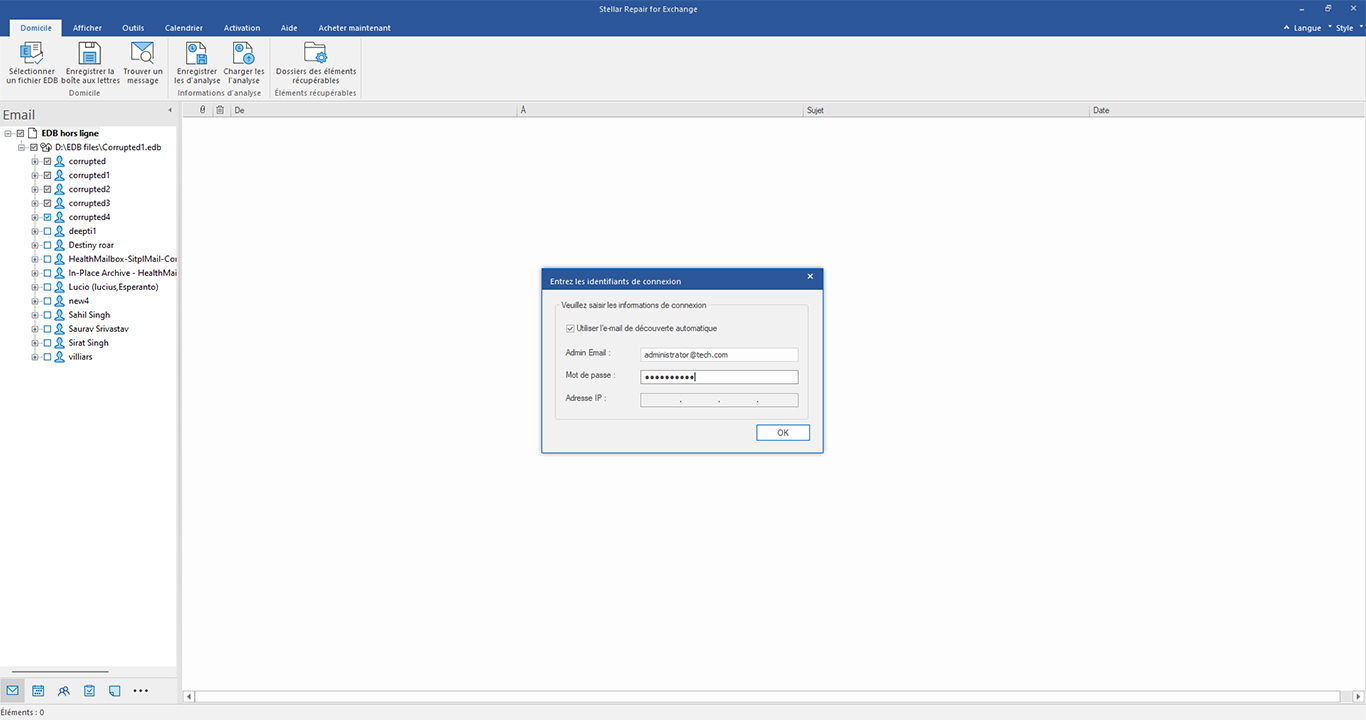Image resolution: width=1366 pixels, height=720 pixels.
Task: Switch to calendar view icon in bottom bar
Action: click(x=38, y=691)
